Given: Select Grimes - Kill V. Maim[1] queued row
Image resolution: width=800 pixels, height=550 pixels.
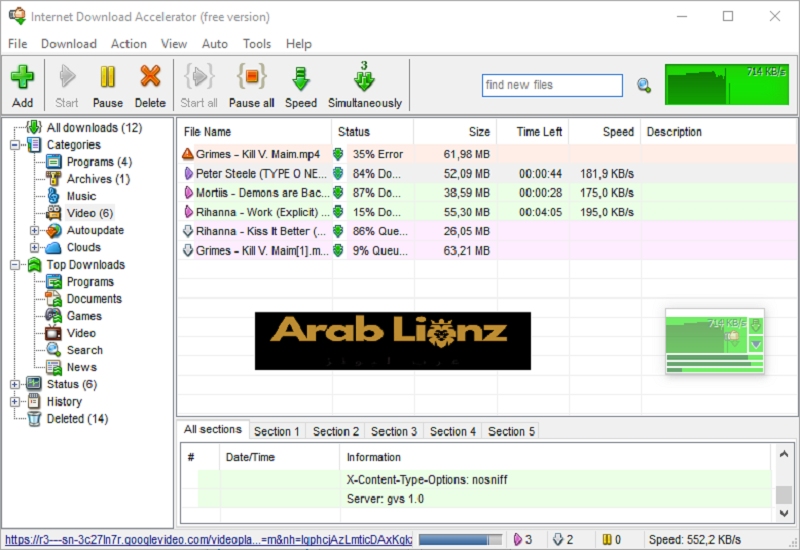Looking at the screenshot, I should pyautogui.click(x=487, y=251).
